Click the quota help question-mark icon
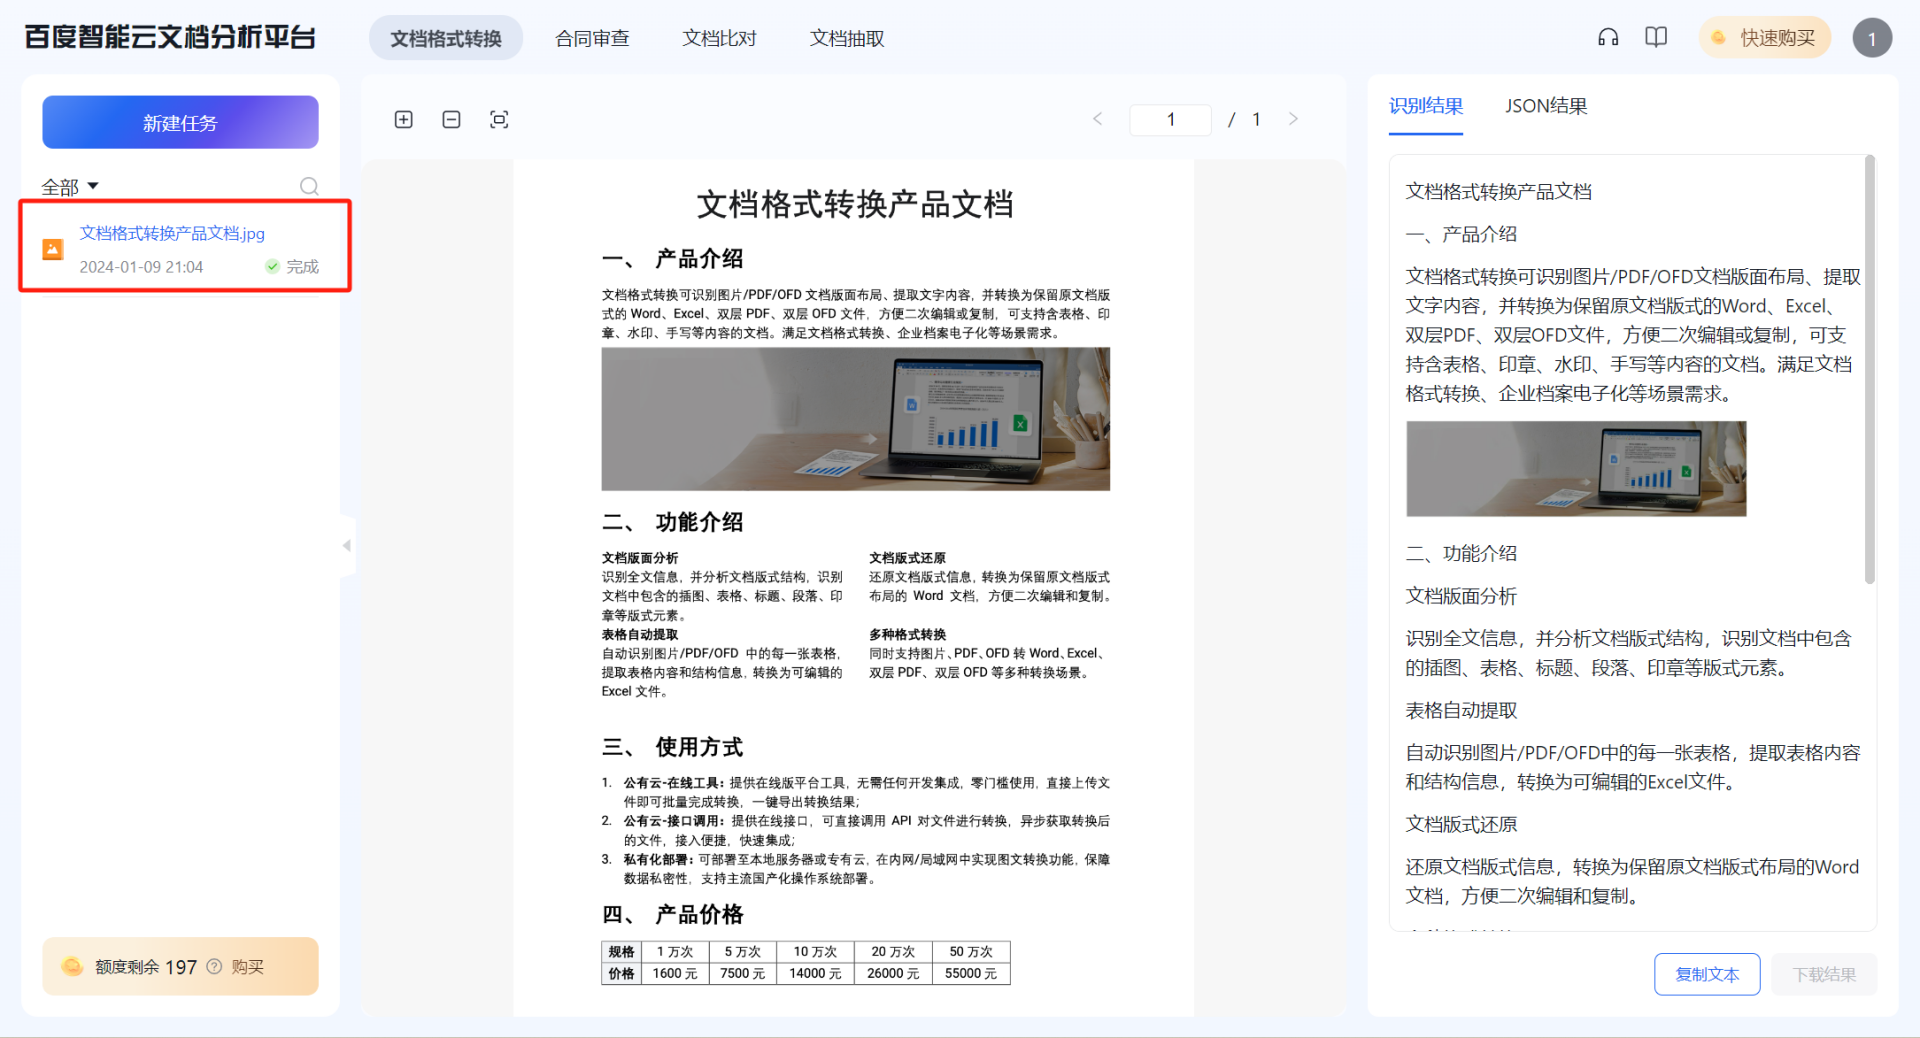The height and width of the screenshot is (1038, 1920). 214,966
